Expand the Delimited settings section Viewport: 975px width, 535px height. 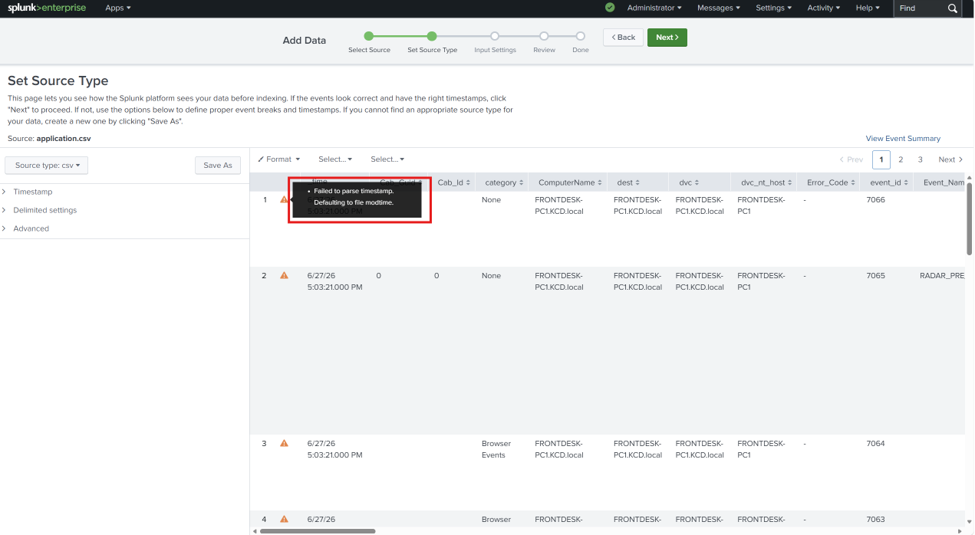point(44,210)
